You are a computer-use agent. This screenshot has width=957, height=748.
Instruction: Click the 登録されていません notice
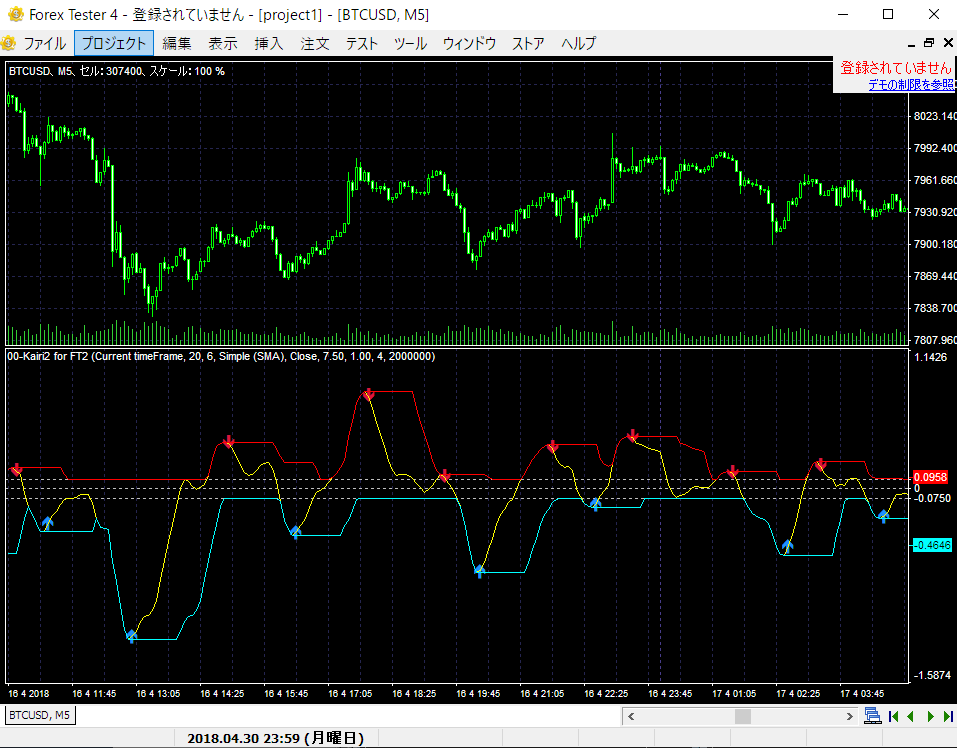895,68
